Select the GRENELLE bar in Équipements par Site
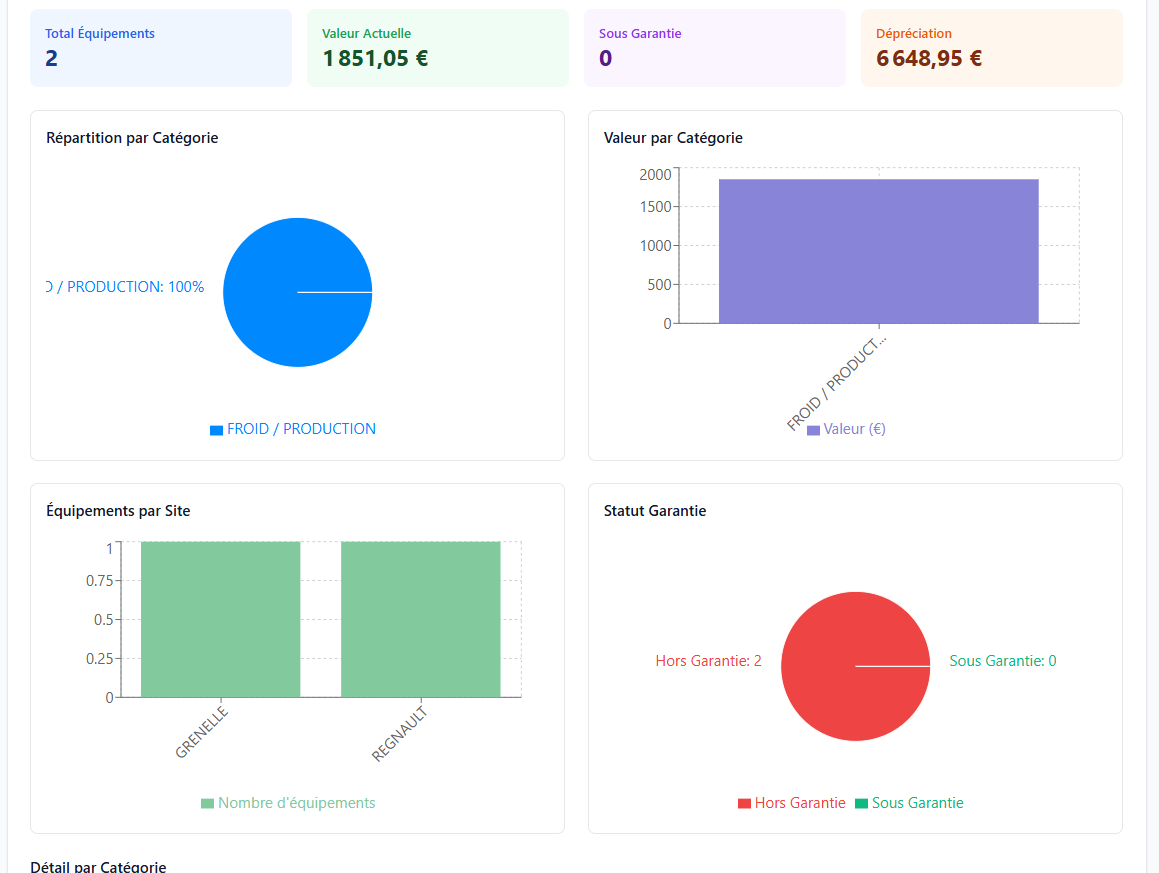This screenshot has height=873, width=1159. click(220, 620)
